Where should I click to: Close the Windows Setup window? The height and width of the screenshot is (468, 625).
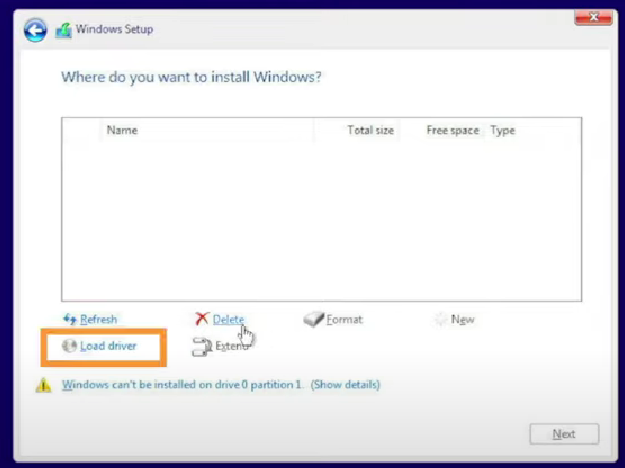[x=594, y=17]
